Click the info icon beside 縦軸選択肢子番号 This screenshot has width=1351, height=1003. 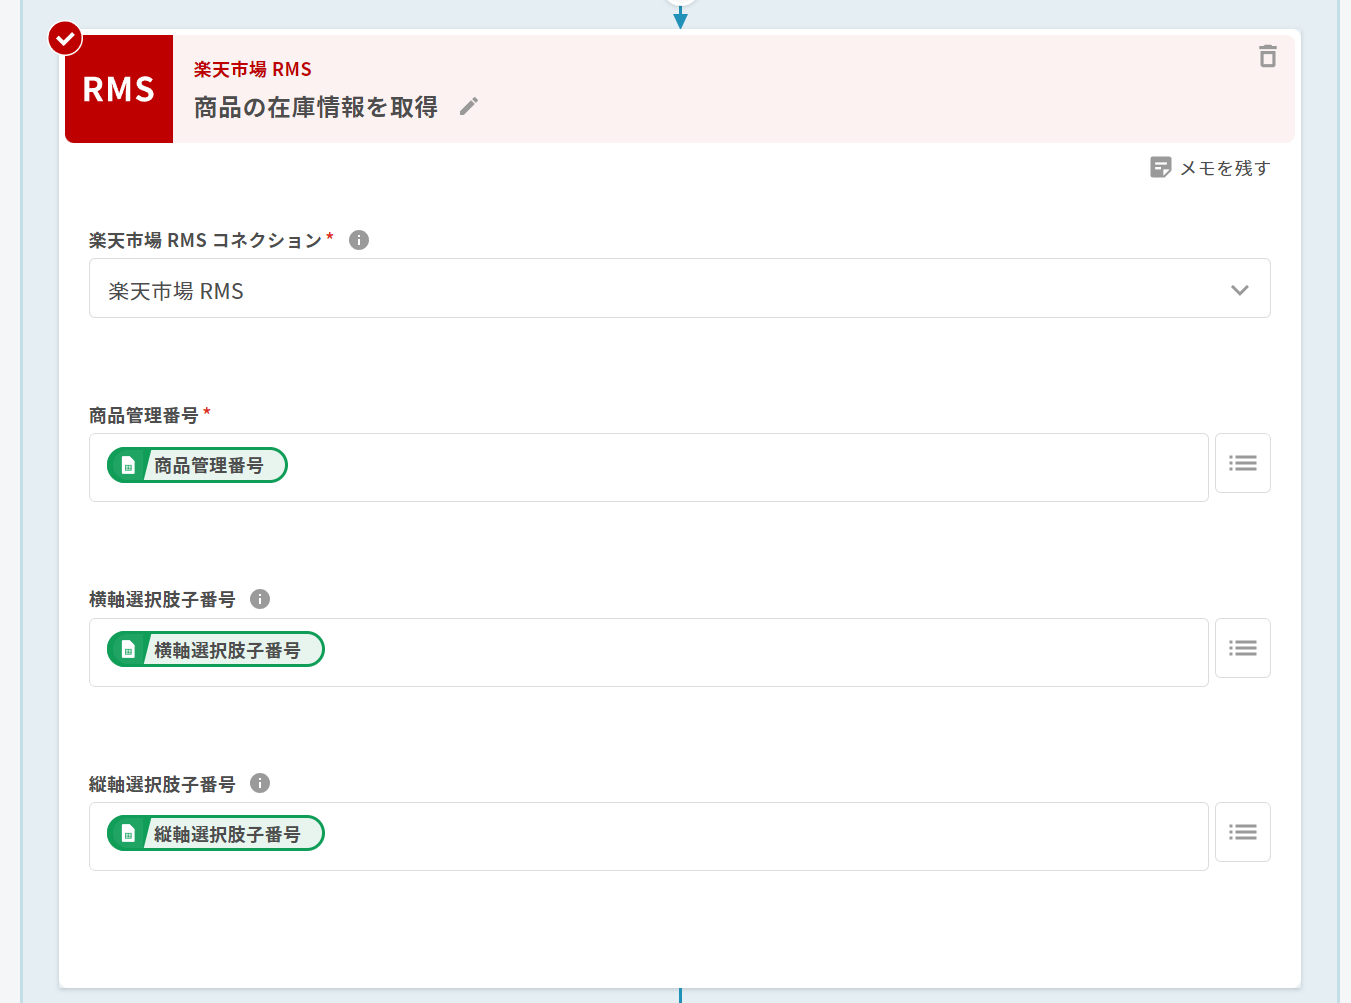coord(260,783)
